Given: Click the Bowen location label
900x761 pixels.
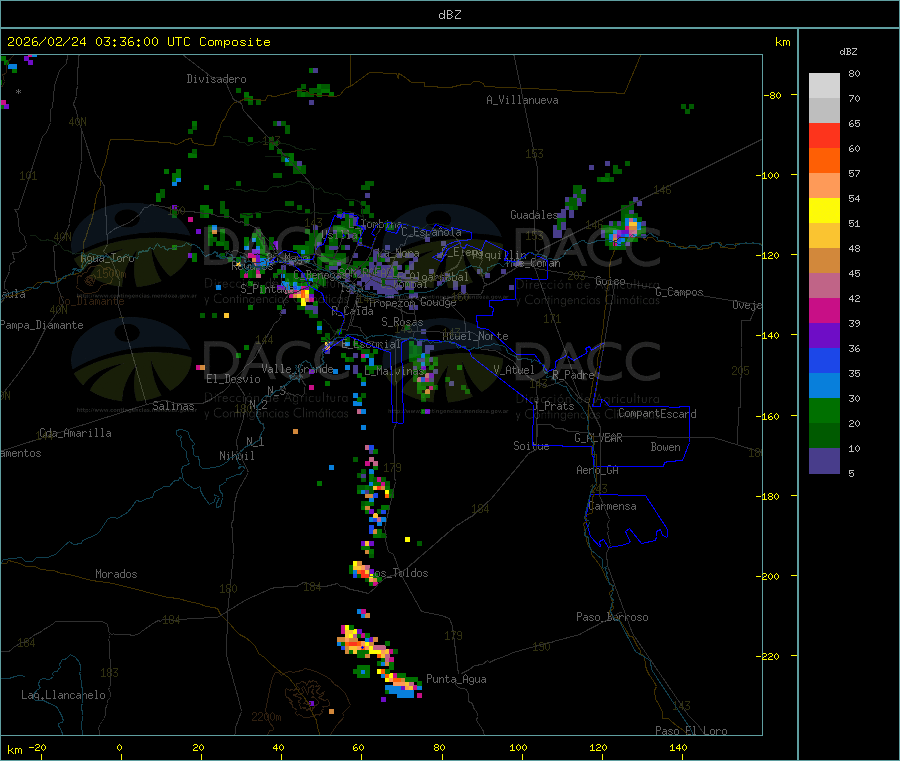Looking at the screenshot, I should point(665,447).
